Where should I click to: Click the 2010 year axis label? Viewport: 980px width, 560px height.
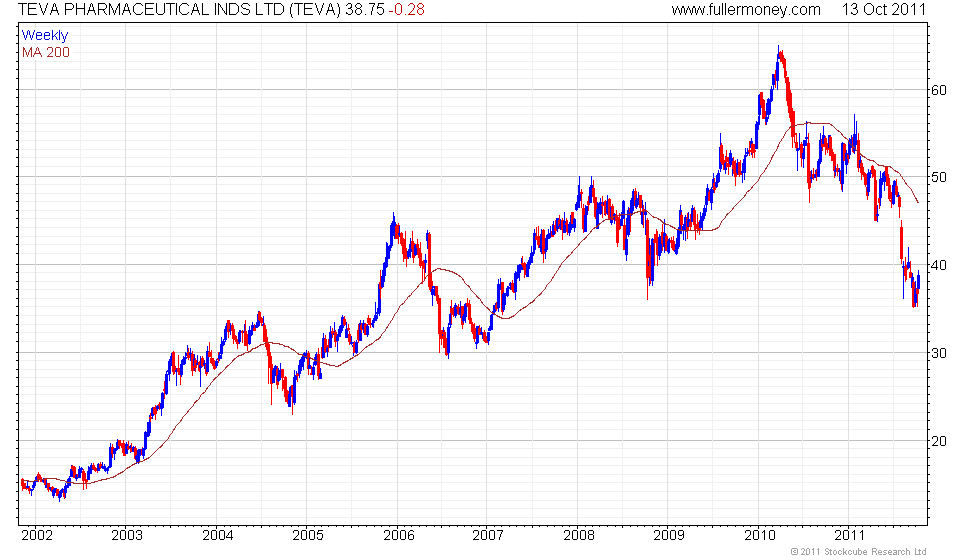(759, 535)
